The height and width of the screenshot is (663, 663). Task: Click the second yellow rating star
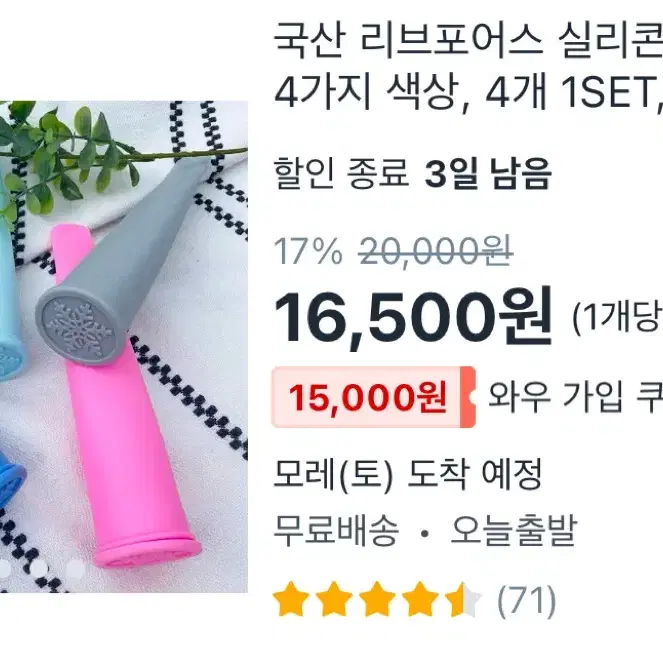pos(334,599)
